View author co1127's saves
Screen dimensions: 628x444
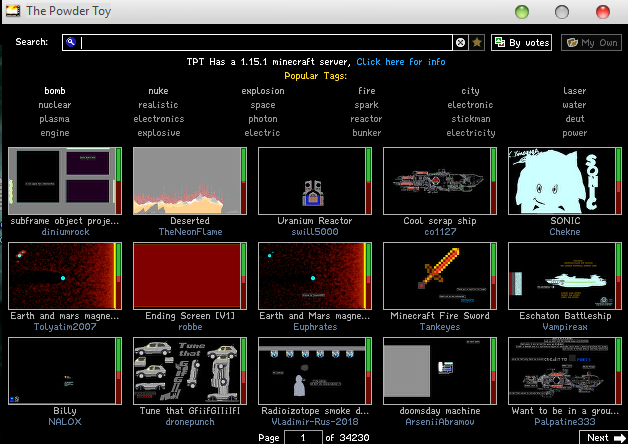pyautogui.click(x=440, y=232)
